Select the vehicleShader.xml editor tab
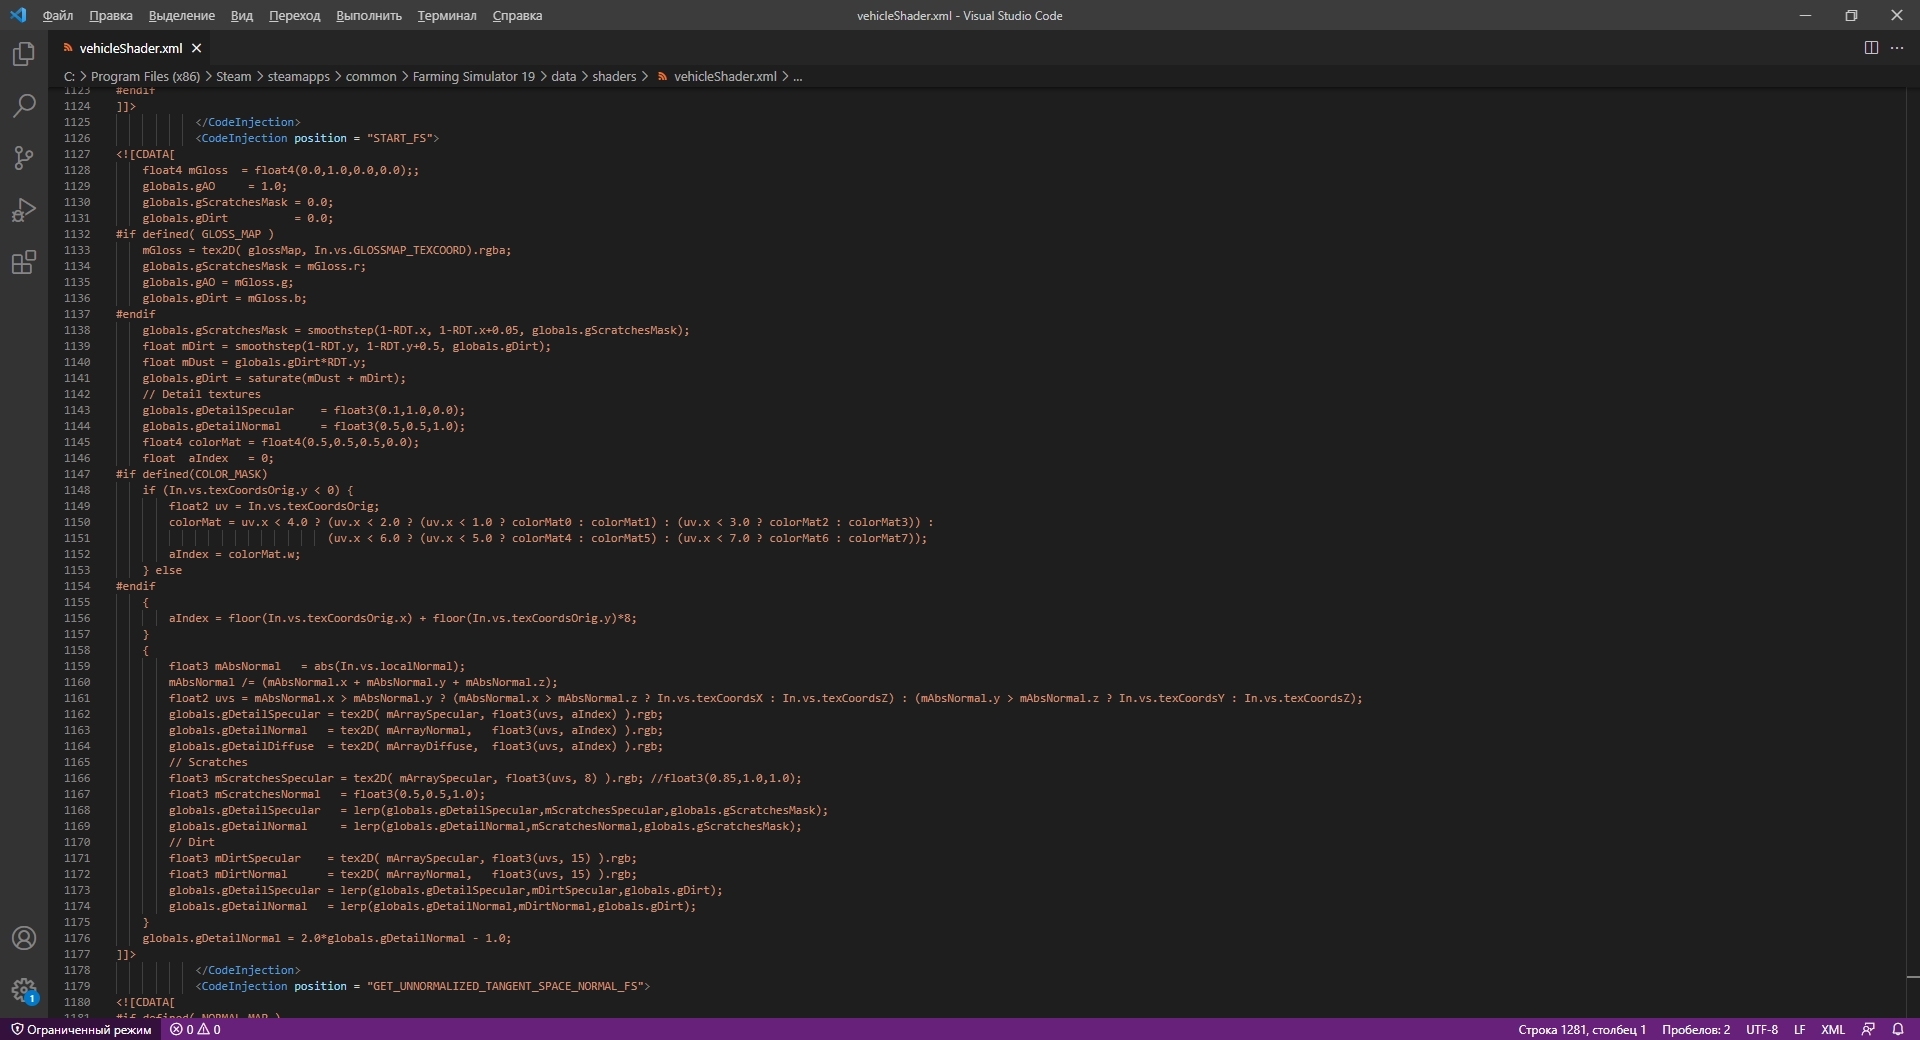 [x=130, y=48]
